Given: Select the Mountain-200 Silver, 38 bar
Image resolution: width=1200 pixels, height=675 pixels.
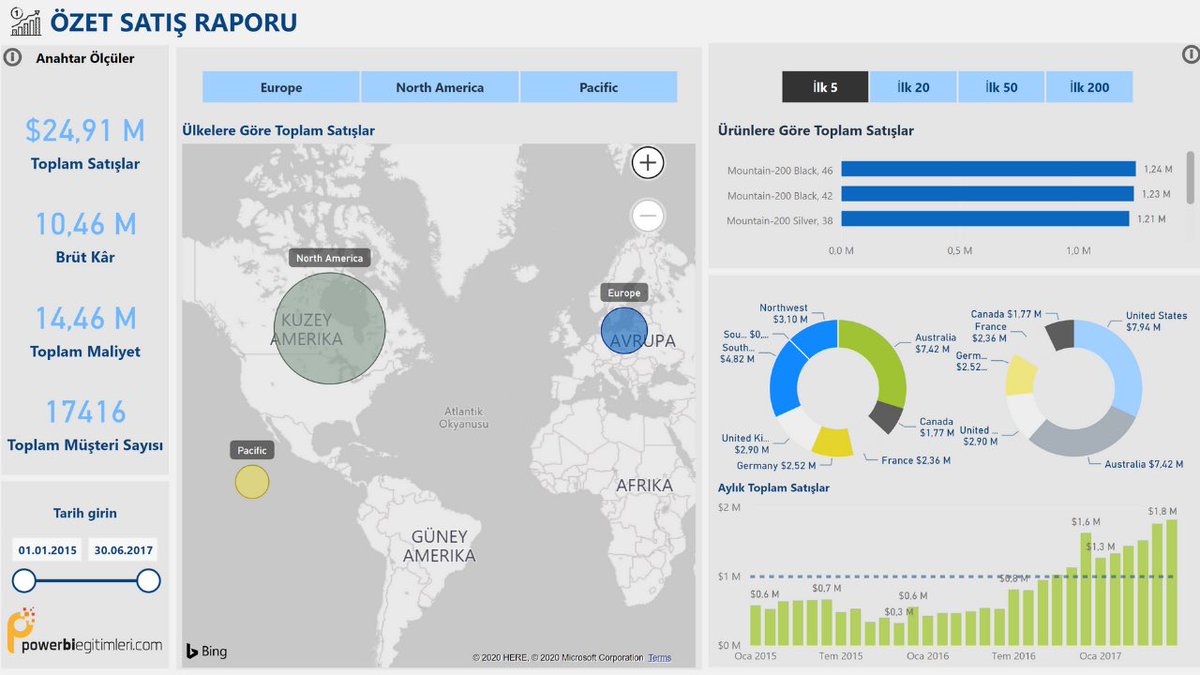Looking at the screenshot, I should pos(985,218).
